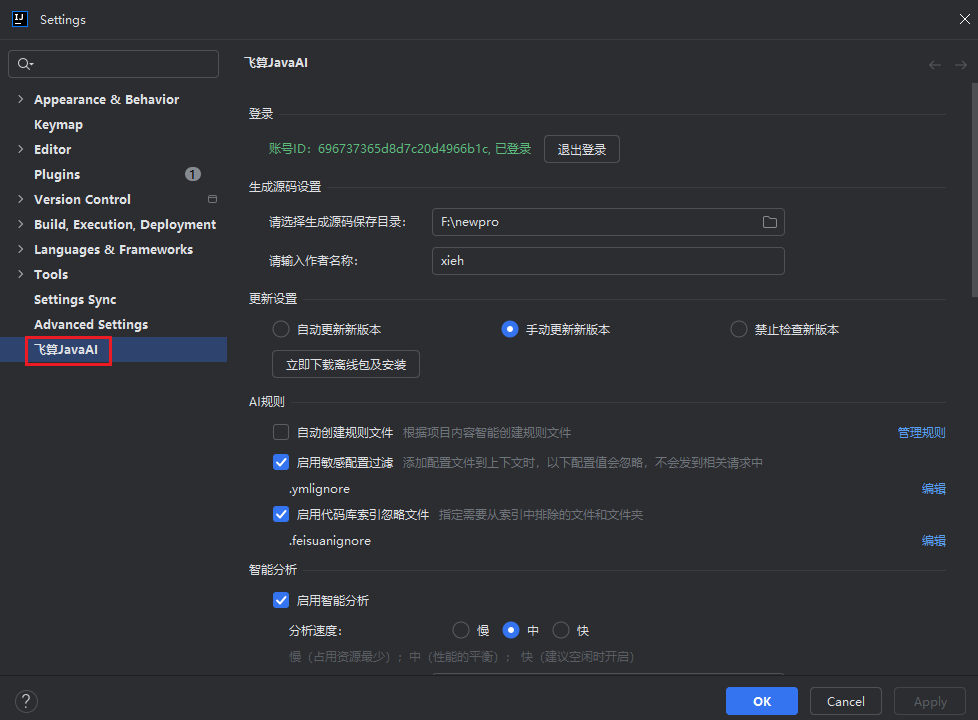978x720 pixels.
Task: Select 自动更新新版本 radio button
Action: point(281,329)
